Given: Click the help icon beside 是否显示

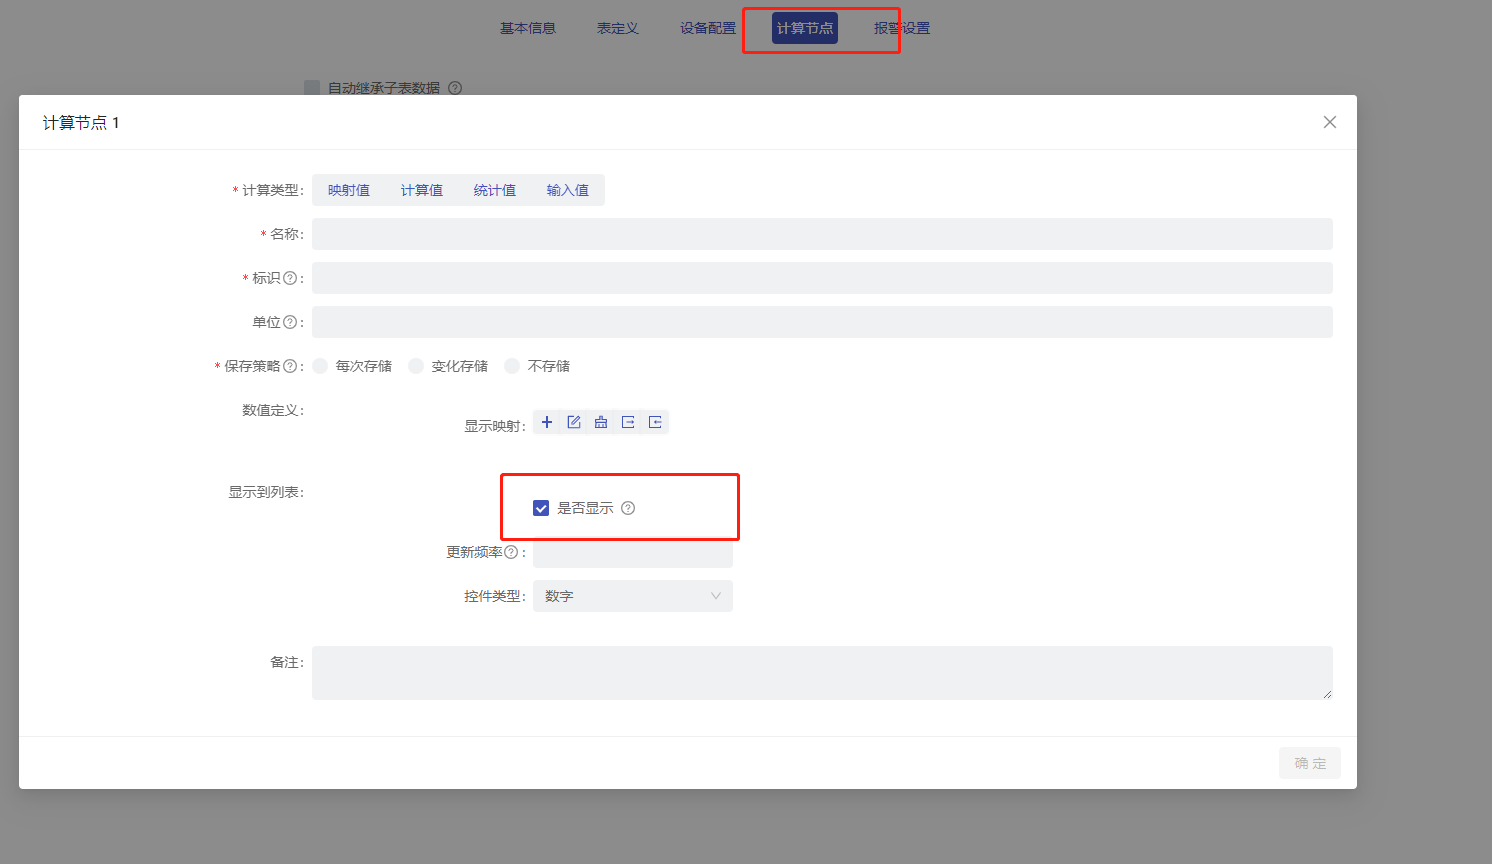Looking at the screenshot, I should [x=628, y=508].
